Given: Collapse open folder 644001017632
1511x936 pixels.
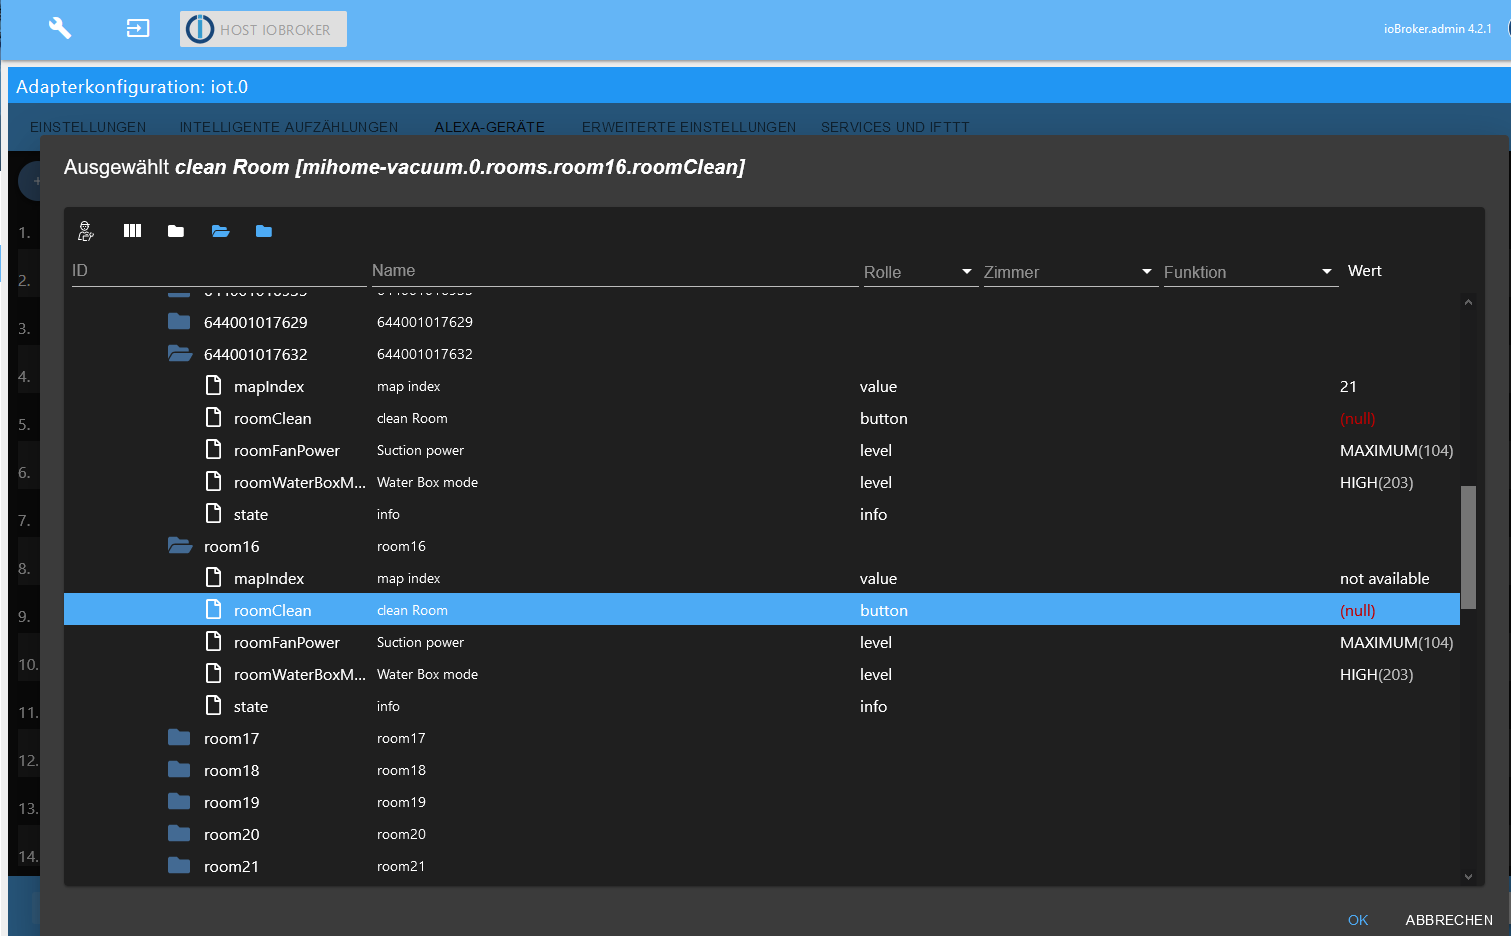Looking at the screenshot, I should point(179,354).
